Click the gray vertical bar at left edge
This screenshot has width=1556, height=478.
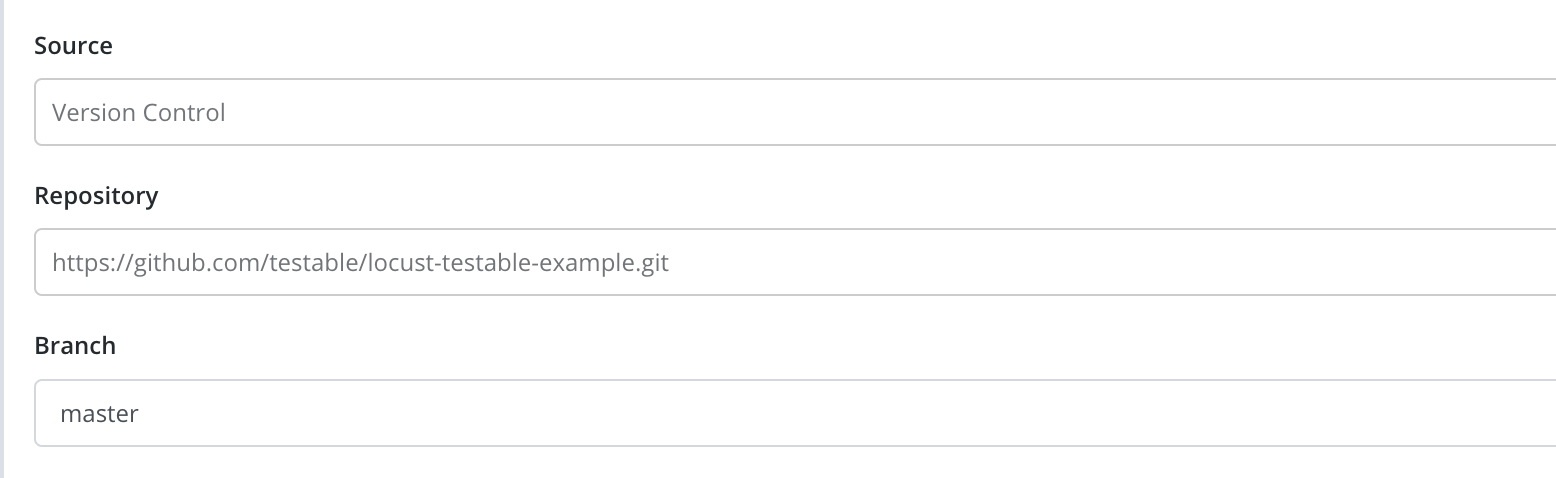click(3, 239)
